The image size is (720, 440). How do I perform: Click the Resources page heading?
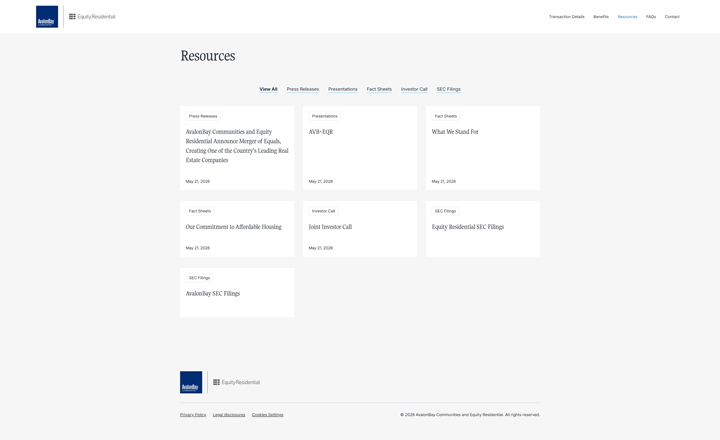(208, 56)
